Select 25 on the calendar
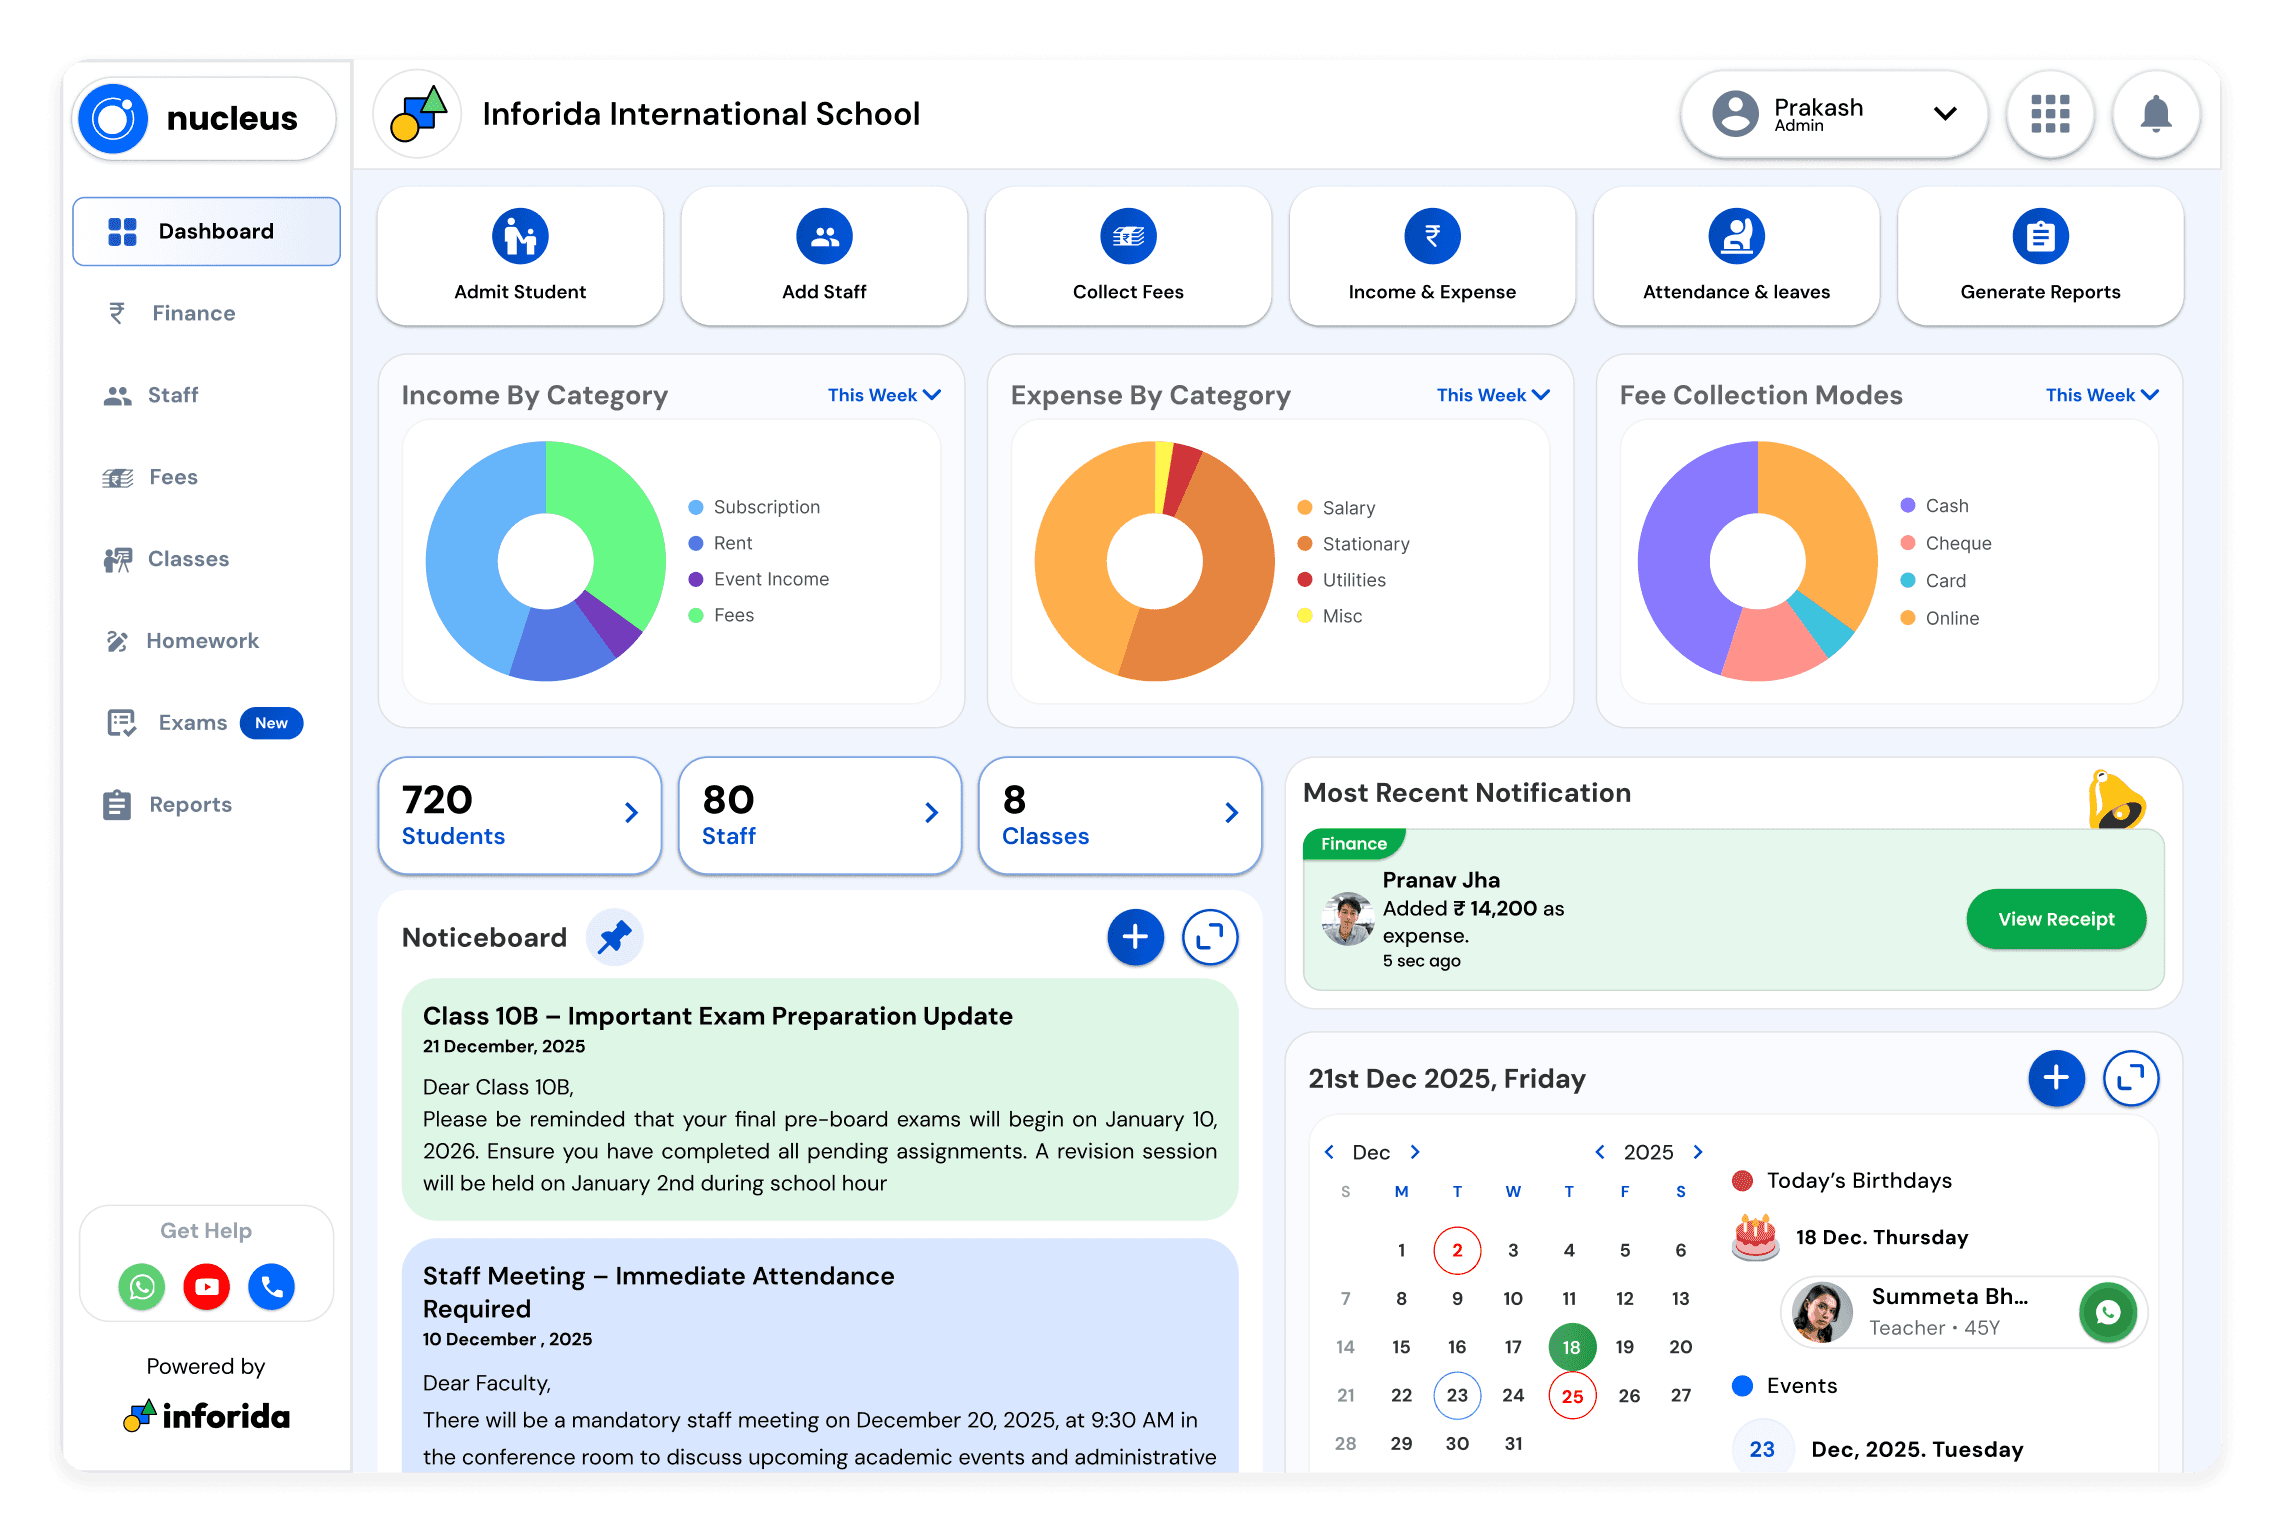Viewport: 2282px width, 1532px height. pyautogui.click(x=1572, y=1396)
